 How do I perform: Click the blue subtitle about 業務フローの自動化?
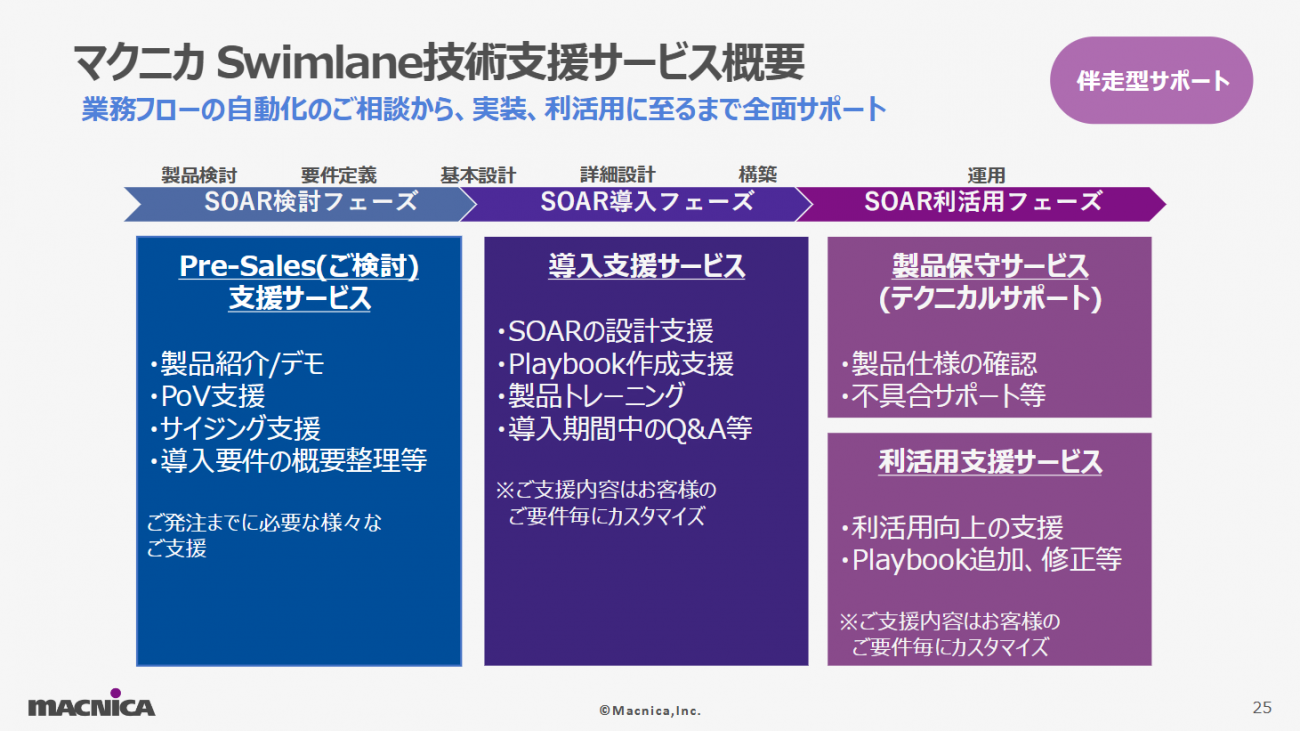484,109
